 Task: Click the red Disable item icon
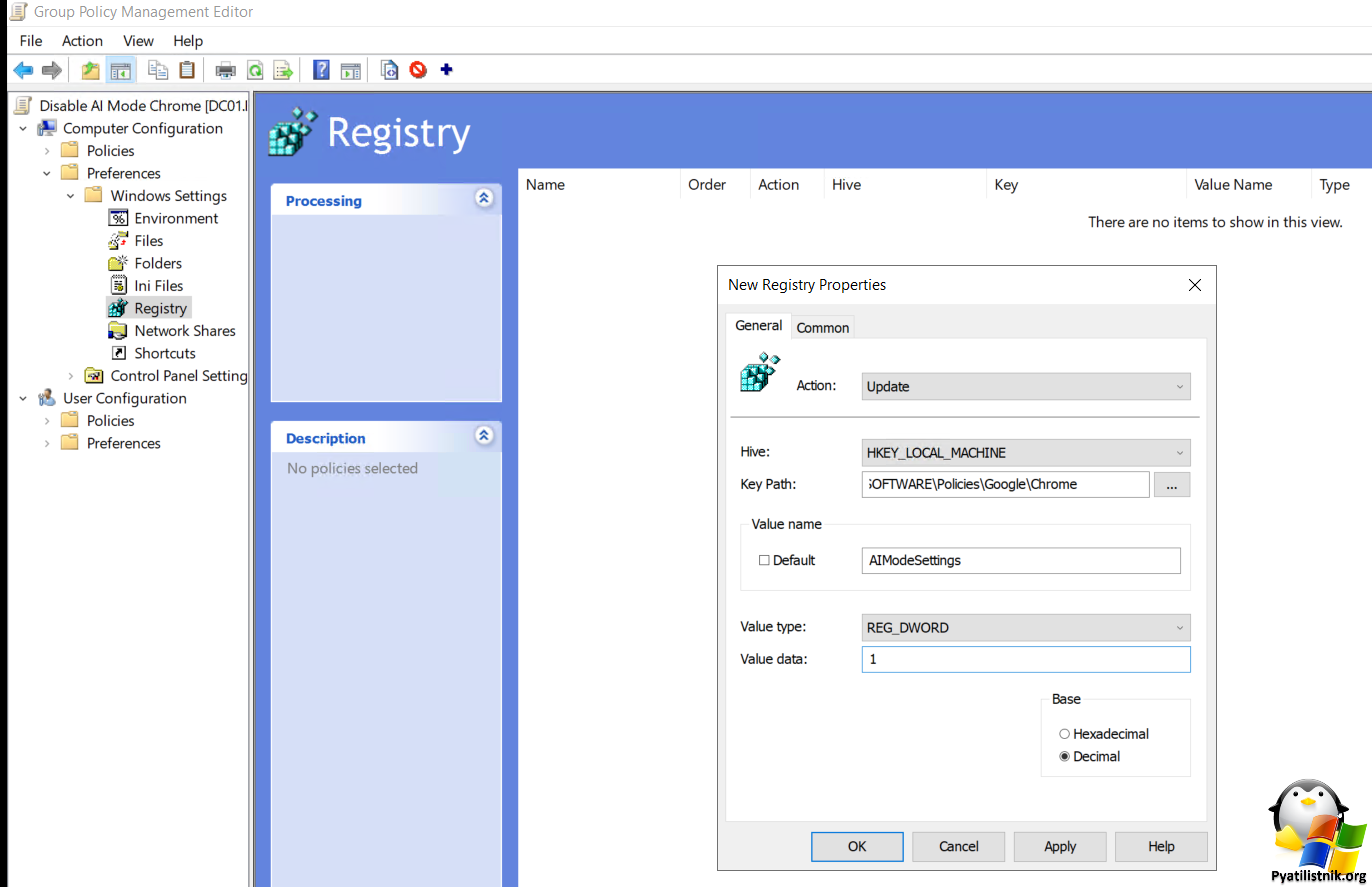coord(418,70)
